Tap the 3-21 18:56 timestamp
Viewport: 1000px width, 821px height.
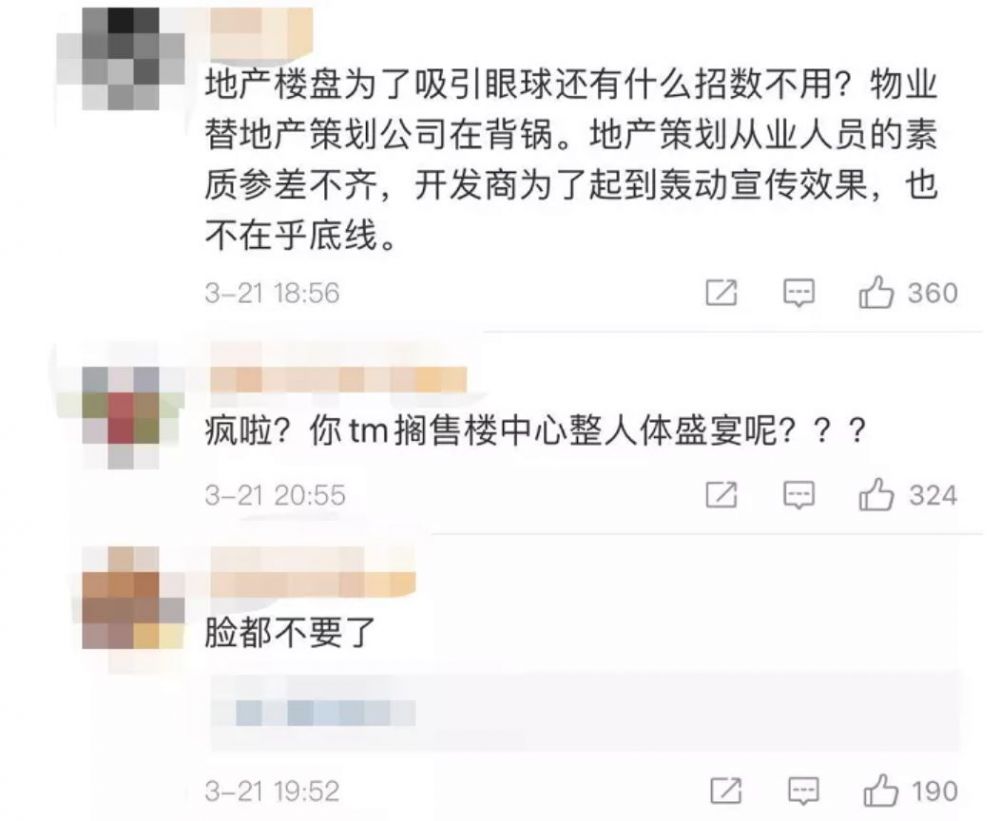pos(272,293)
